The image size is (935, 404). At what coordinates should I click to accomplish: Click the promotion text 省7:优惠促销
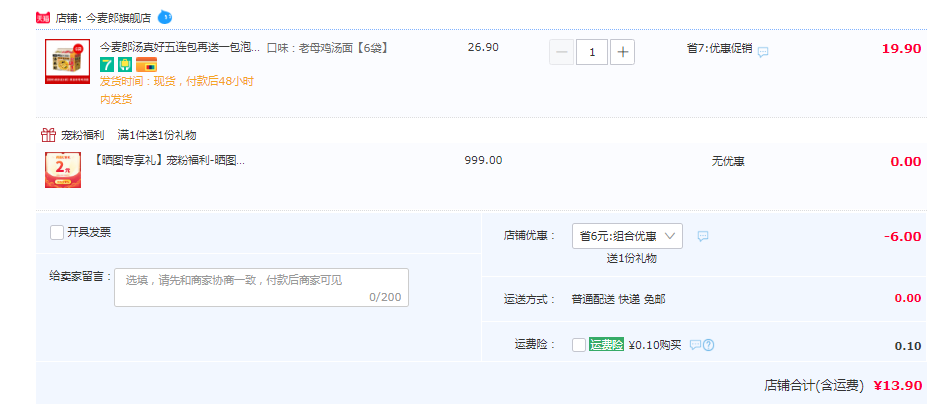[720, 49]
